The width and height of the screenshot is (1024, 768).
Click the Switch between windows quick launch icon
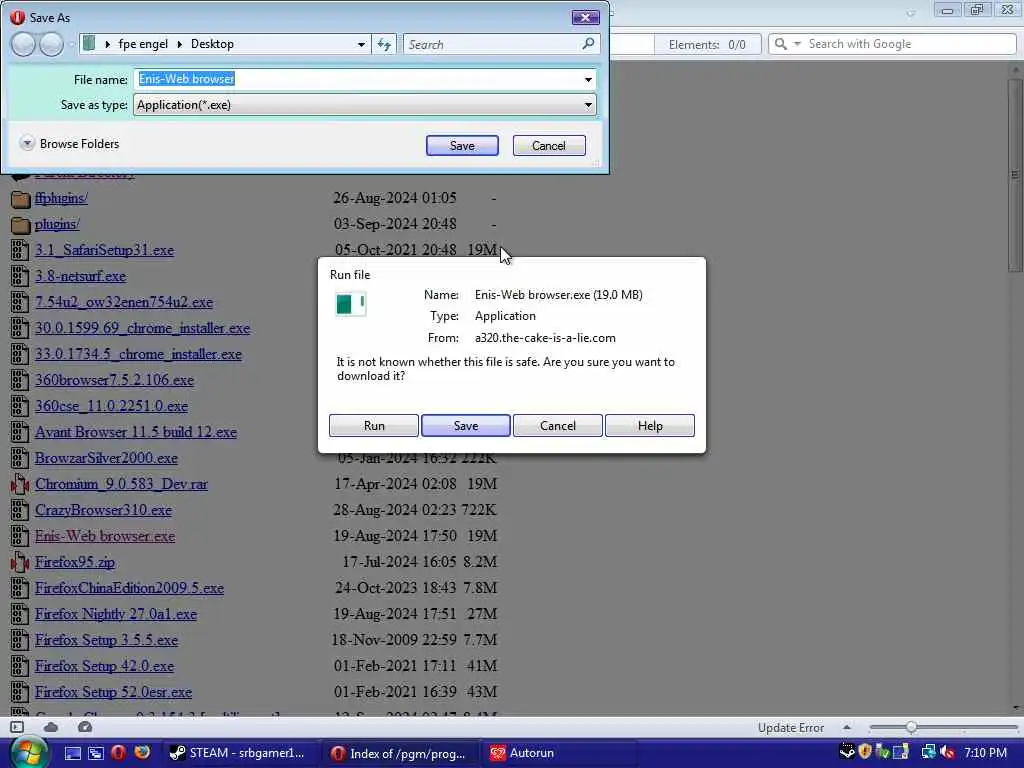(95, 753)
